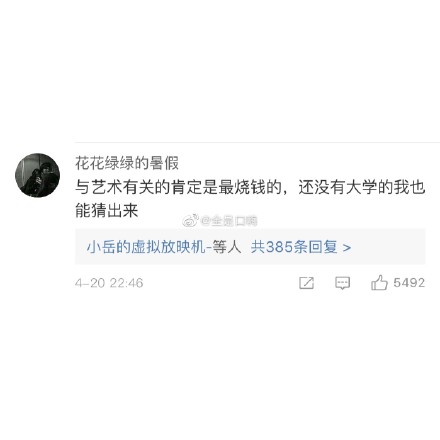
Task: Click the phrase 最烧钱的 in the comment
Action: click(x=250, y=187)
